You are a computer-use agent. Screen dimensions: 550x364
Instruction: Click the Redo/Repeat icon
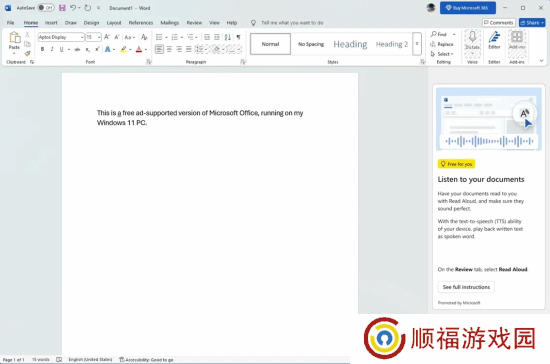pyautogui.click(x=88, y=8)
